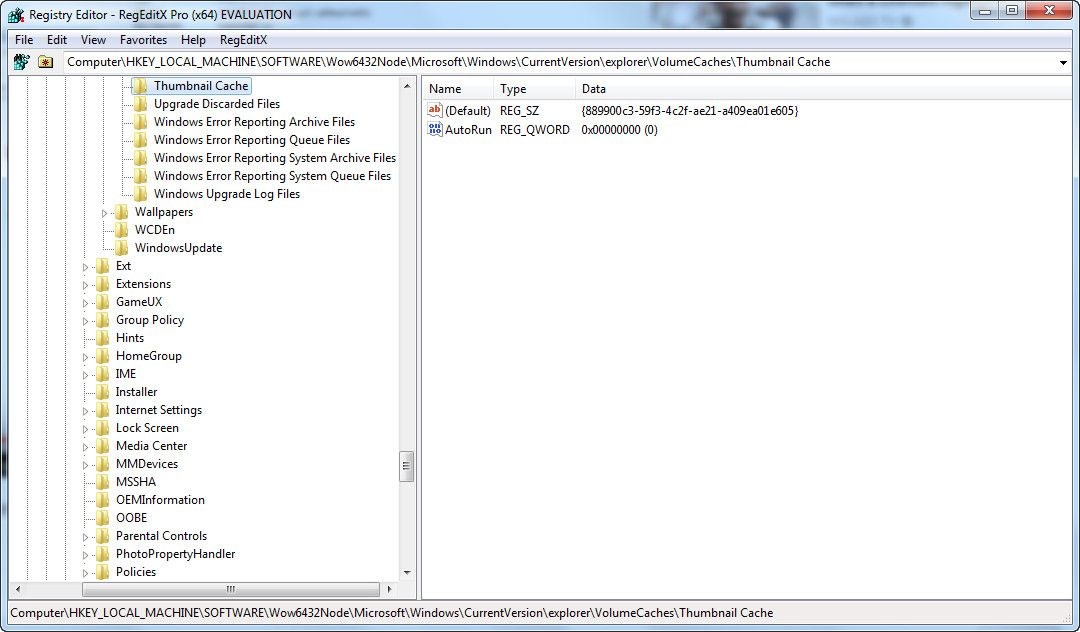Click inside the registry path address bar
This screenshot has height=632, width=1080.
(x=500, y=61)
